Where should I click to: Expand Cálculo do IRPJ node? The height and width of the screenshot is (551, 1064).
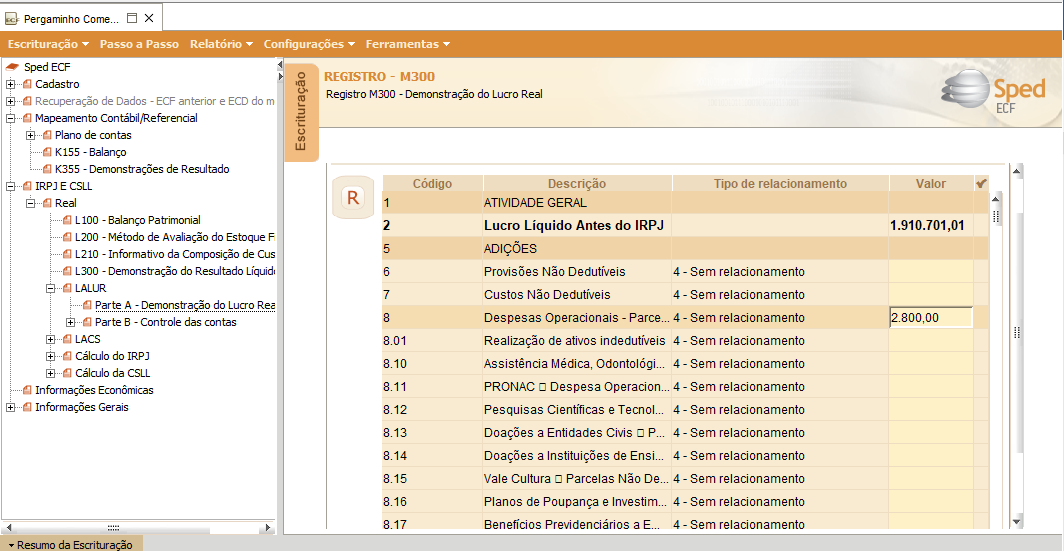51,356
